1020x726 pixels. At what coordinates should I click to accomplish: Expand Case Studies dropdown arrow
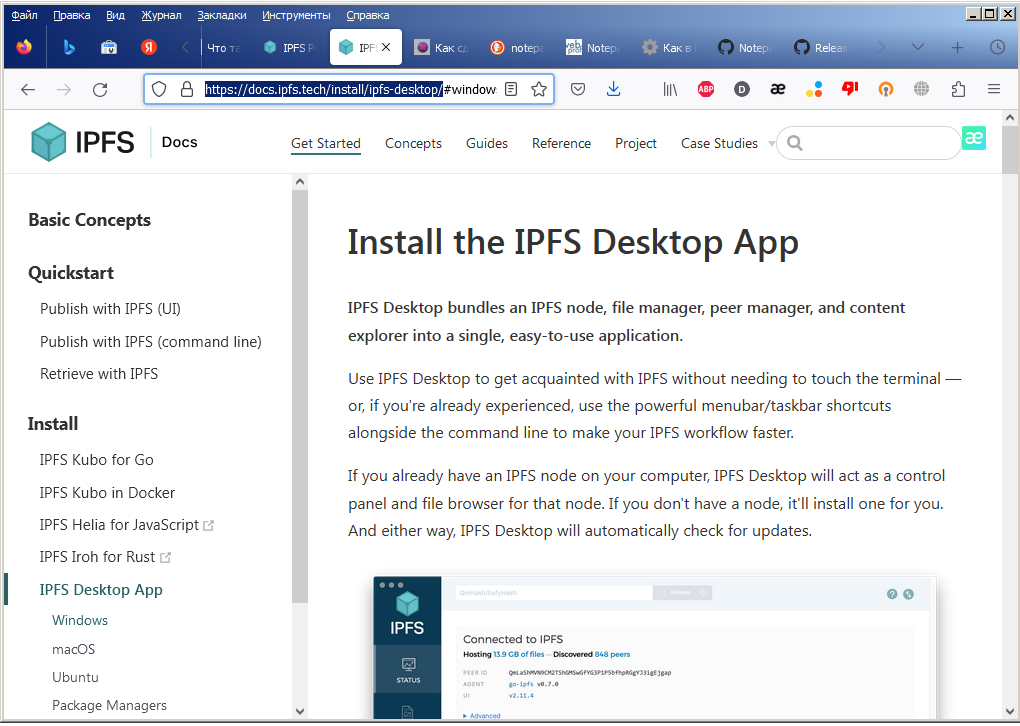pos(771,144)
